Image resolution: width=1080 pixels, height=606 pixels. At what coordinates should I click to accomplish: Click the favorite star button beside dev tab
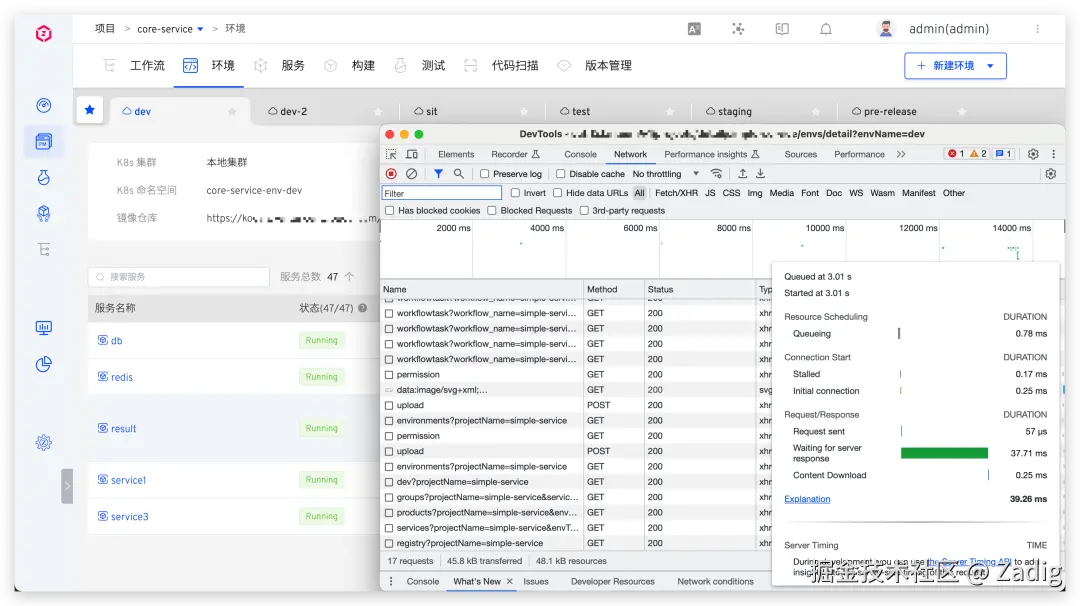click(90, 110)
